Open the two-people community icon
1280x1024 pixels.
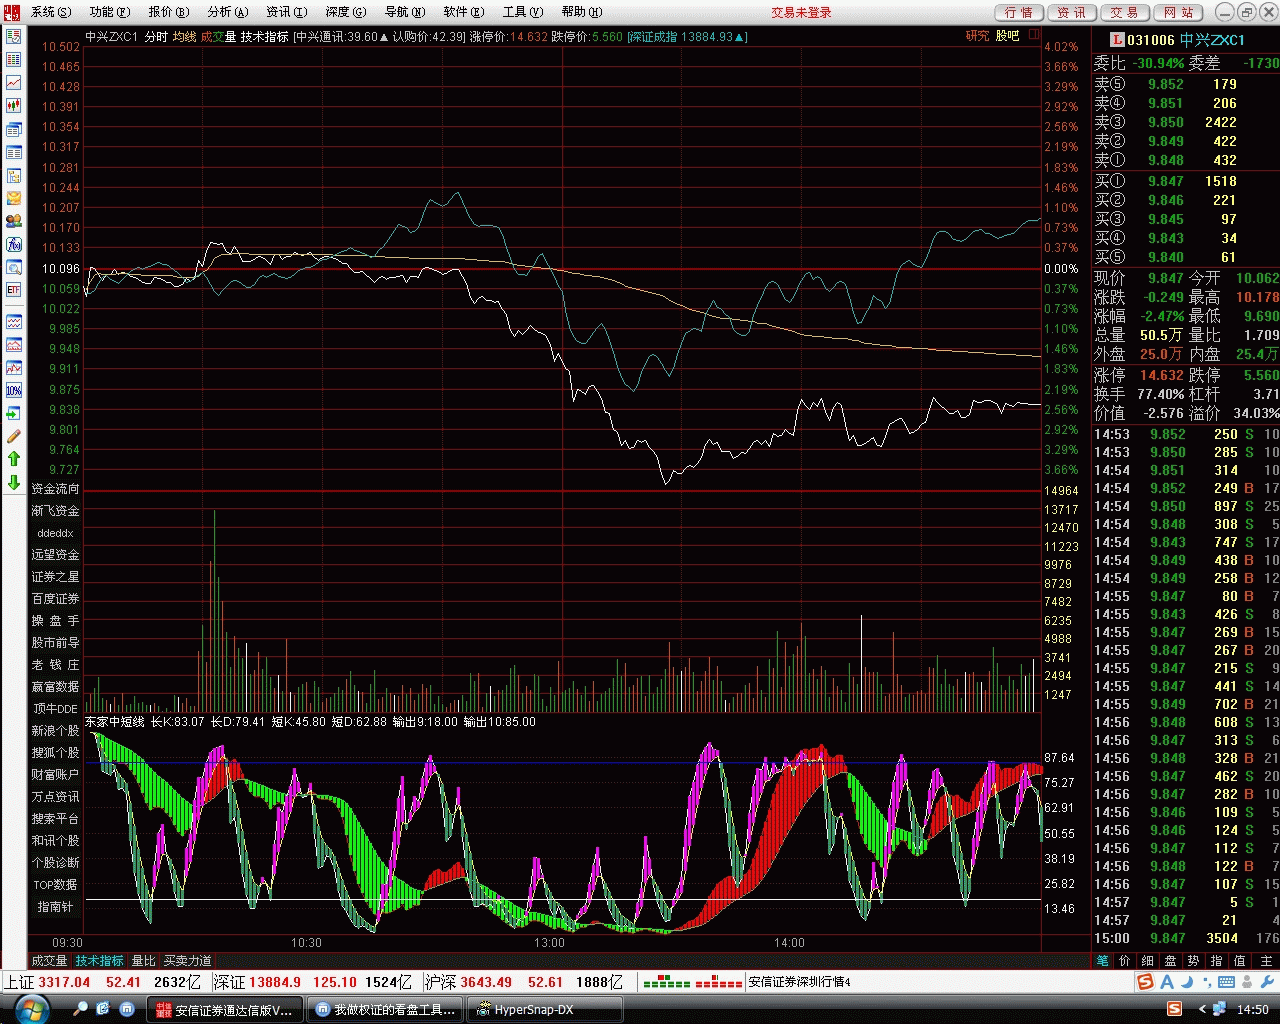click(14, 221)
